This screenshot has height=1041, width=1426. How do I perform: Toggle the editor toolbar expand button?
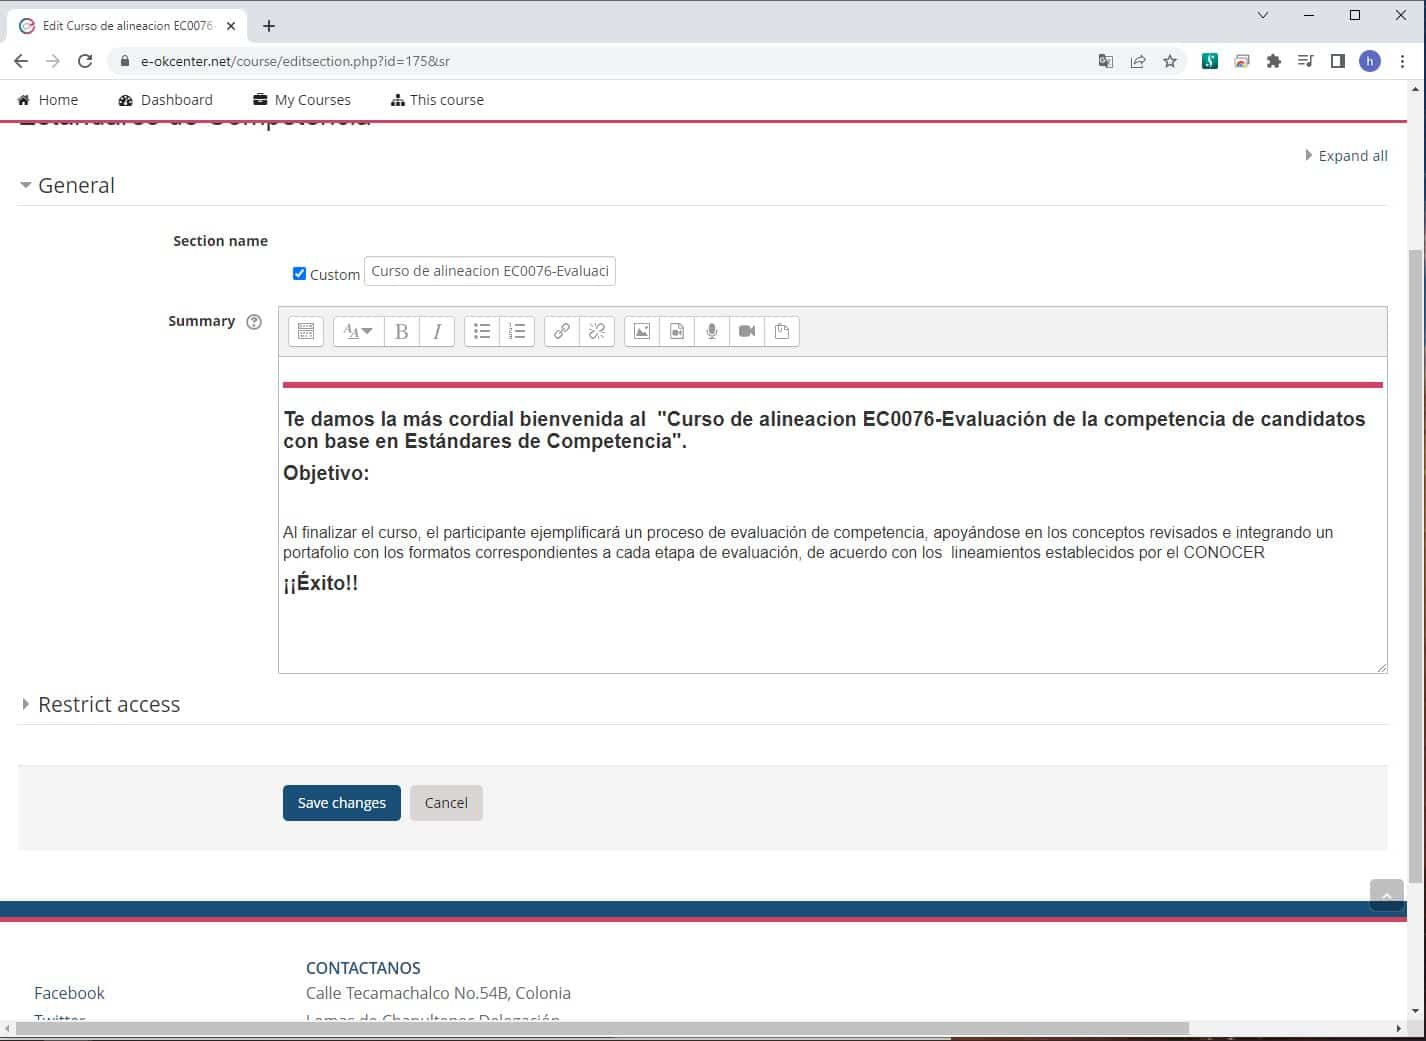pos(306,331)
